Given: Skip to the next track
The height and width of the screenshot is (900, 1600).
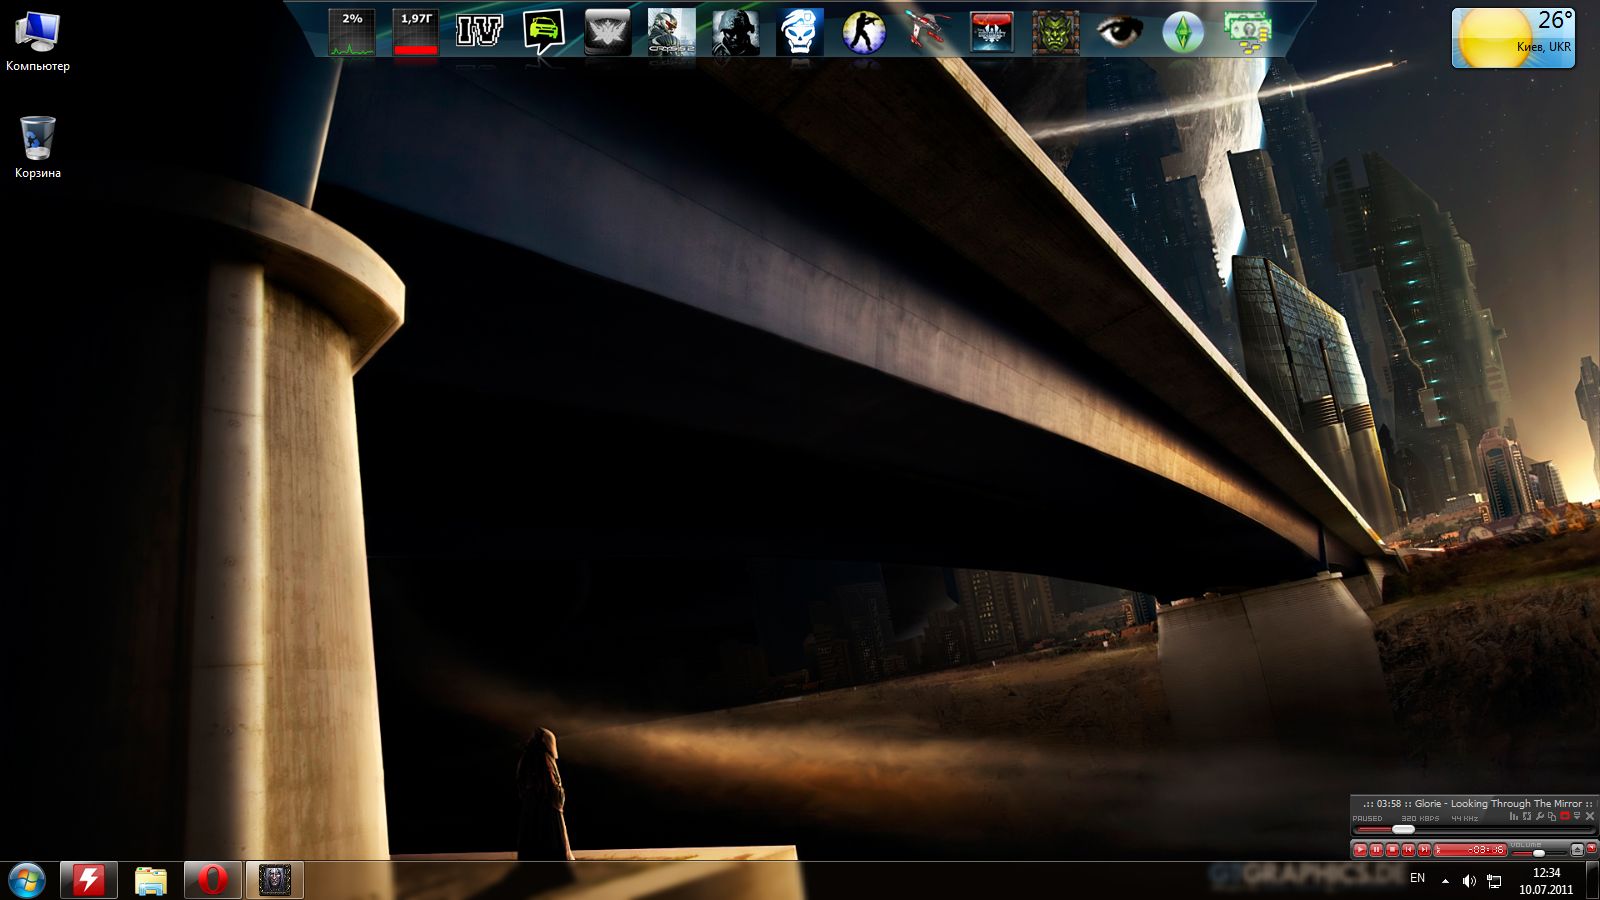Looking at the screenshot, I should [1424, 850].
